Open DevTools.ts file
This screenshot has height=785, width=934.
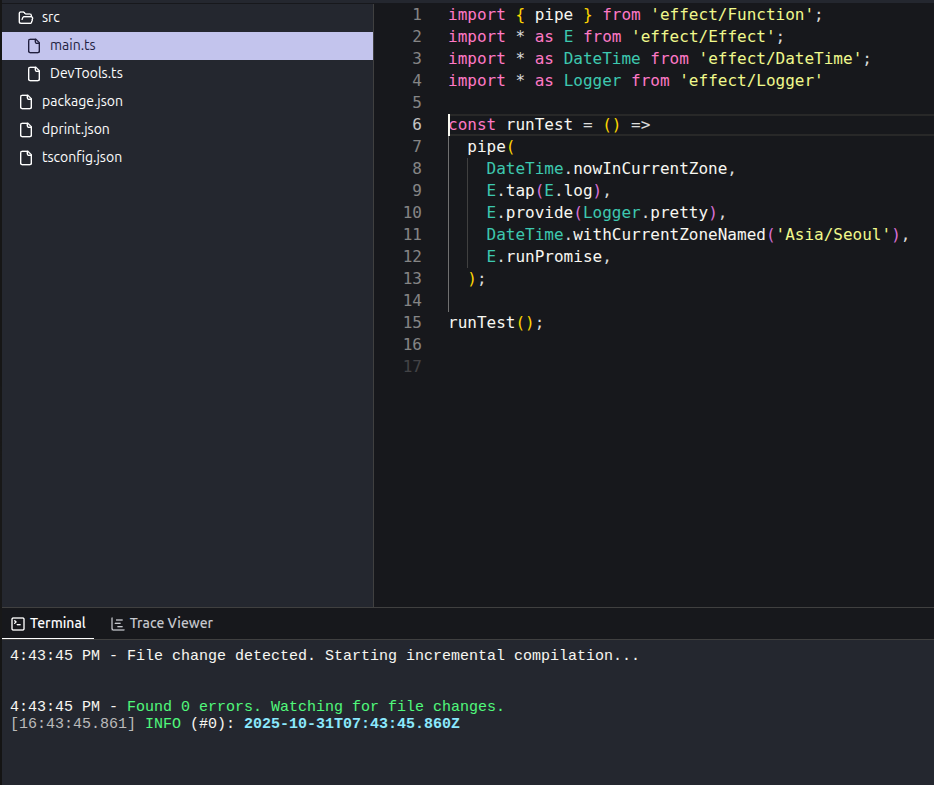click(187, 73)
